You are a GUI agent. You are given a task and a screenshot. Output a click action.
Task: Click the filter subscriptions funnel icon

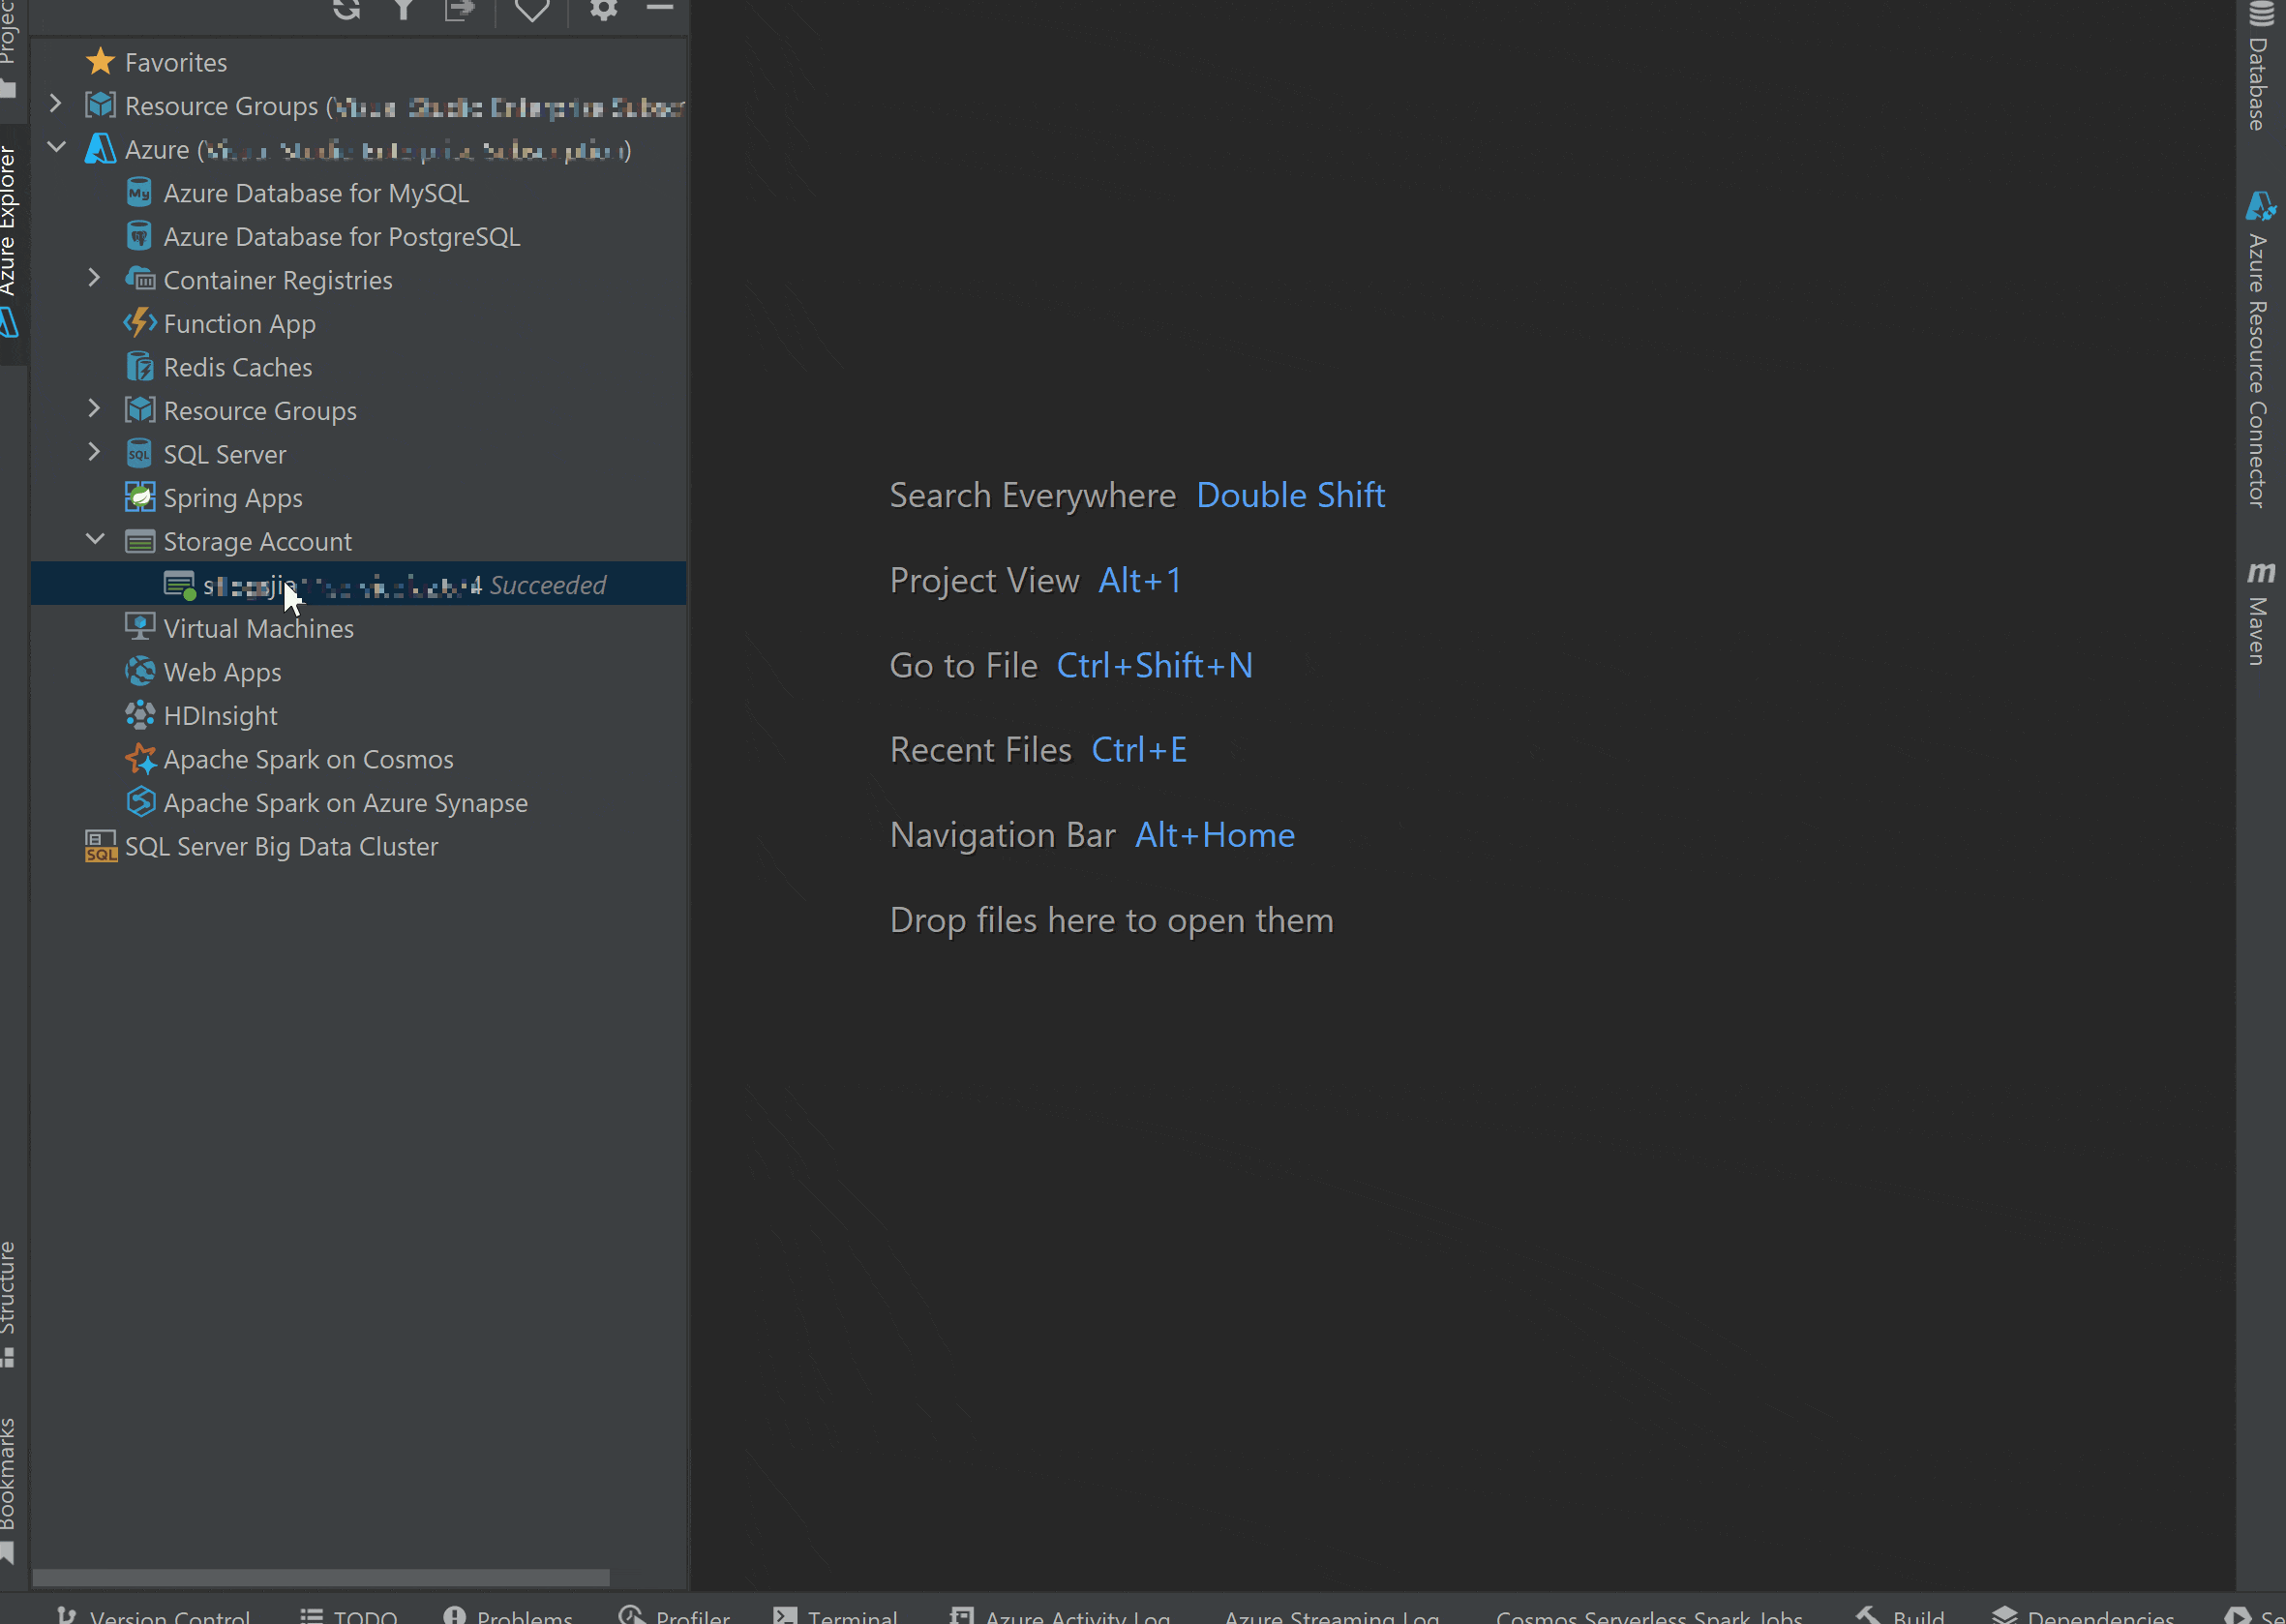click(x=403, y=9)
